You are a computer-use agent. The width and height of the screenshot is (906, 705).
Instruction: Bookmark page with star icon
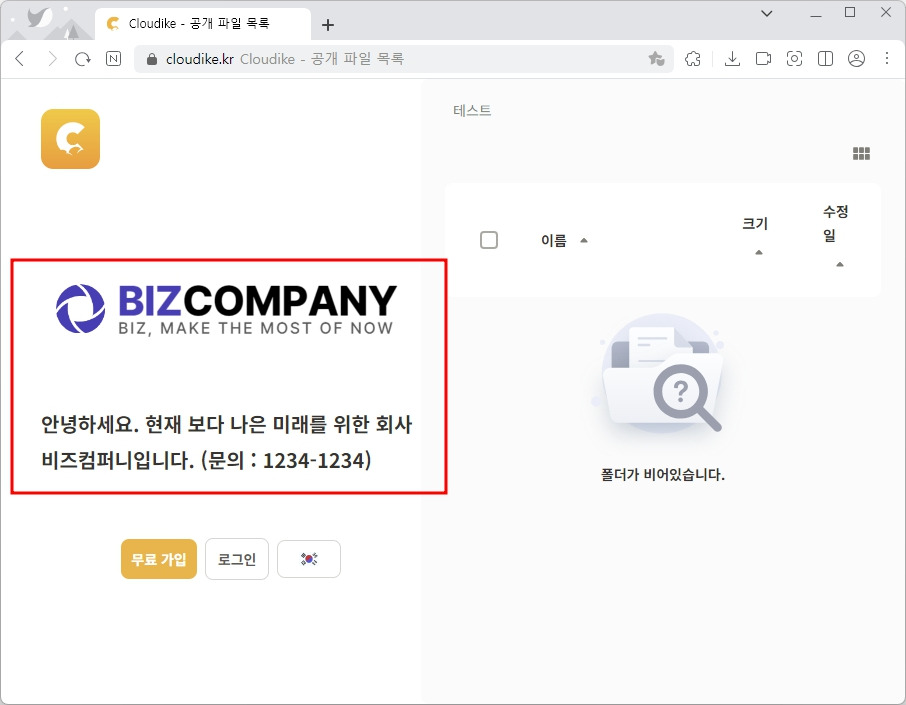656,58
